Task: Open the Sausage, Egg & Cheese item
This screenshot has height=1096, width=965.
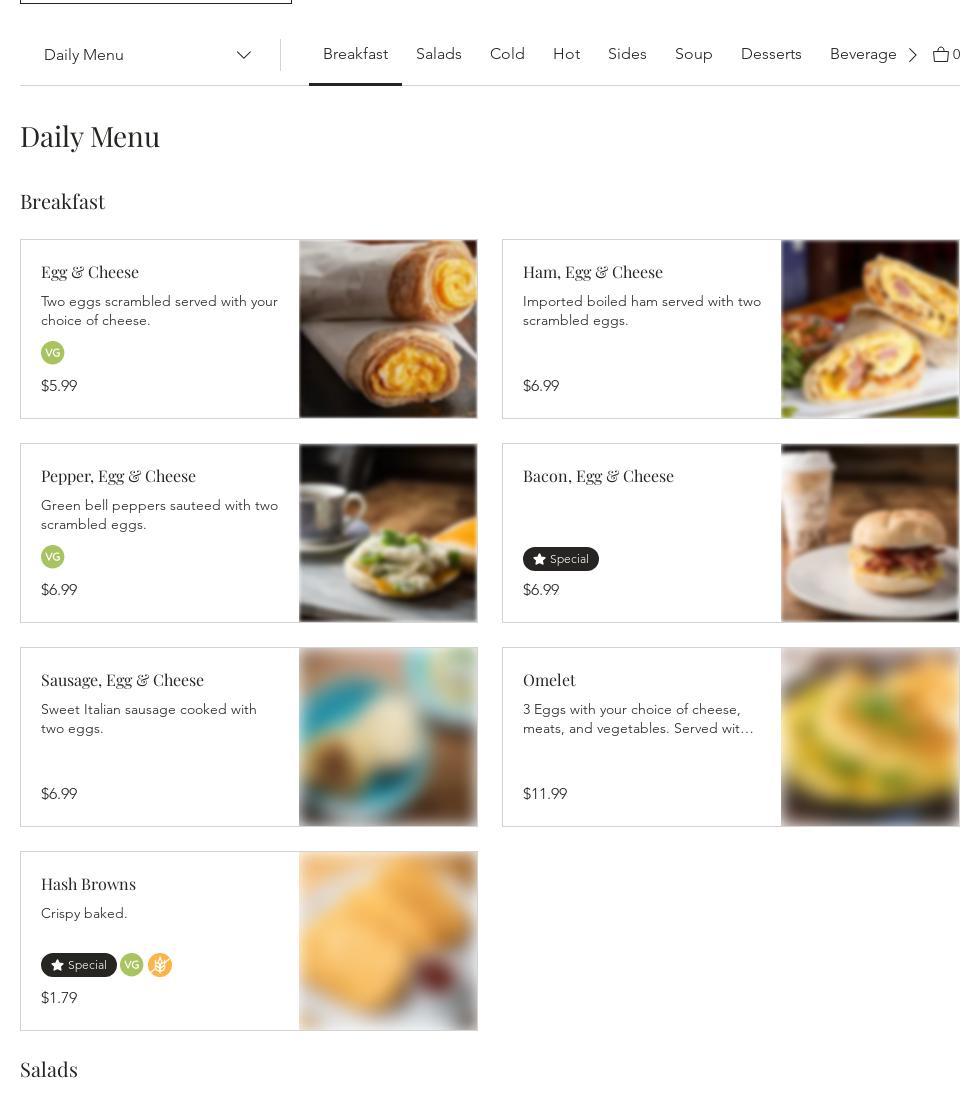Action: pyautogui.click(x=122, y=680)
